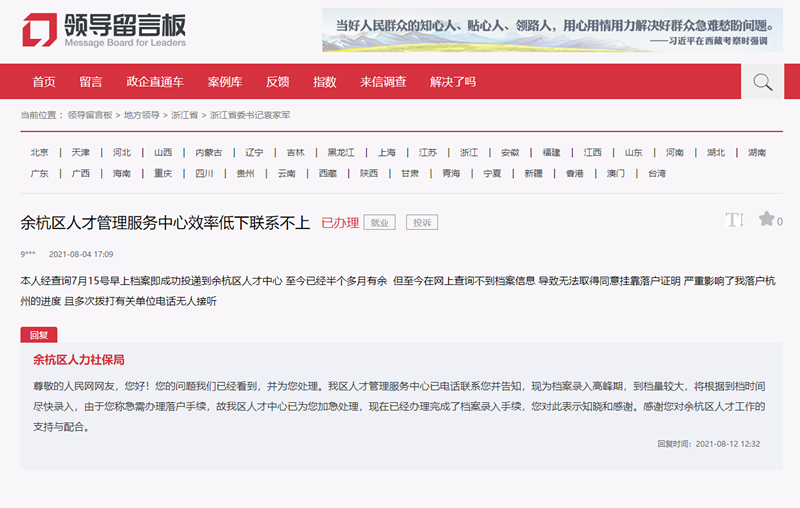This screenshot has width=800, height=508.
Task: Open the 留言 menu item
Action: point(91,82)
